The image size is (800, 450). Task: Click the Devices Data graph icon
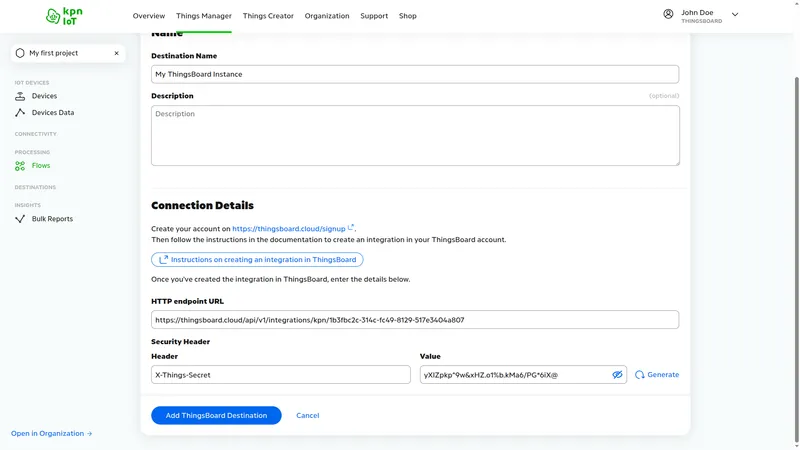click(20, 113)
